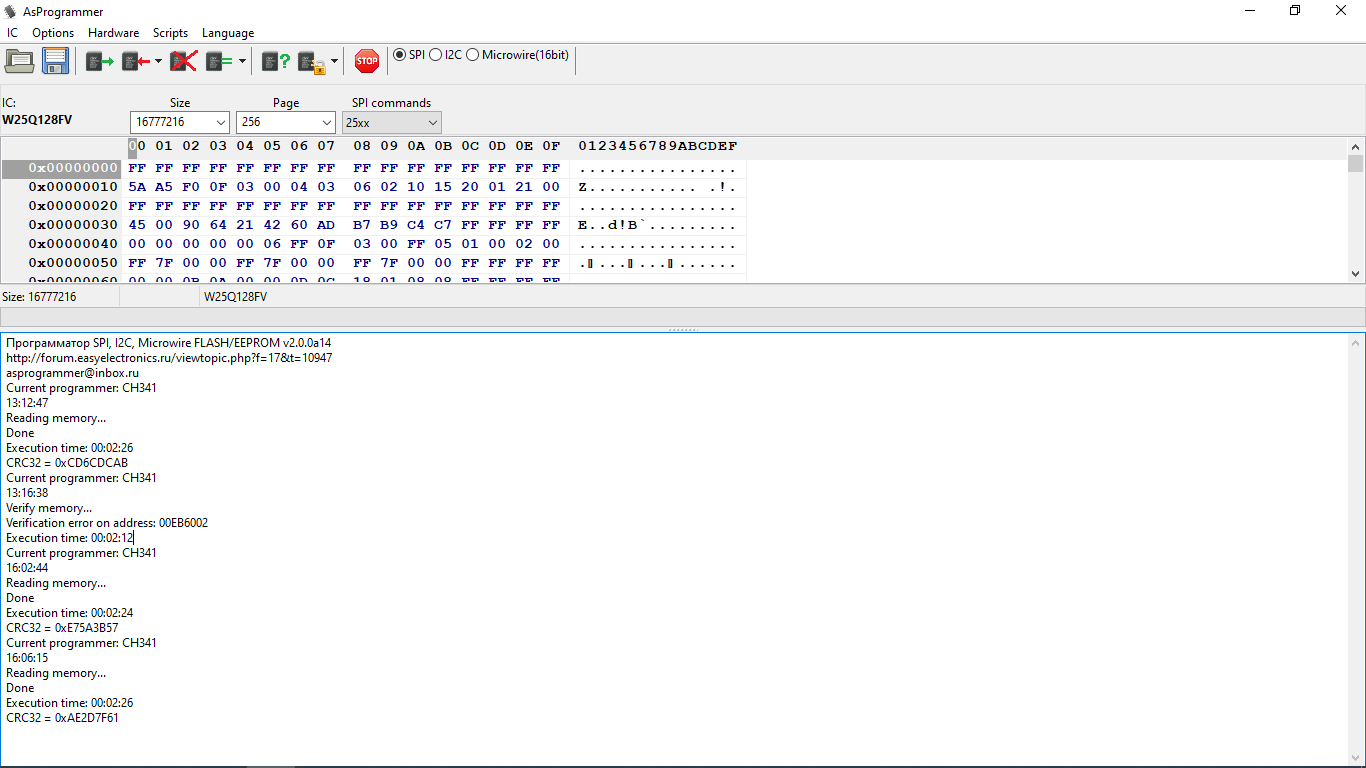Click the asprogrammer@inbox.ru log line
Screen dimensions: 1366x768
[x=72, y=373]
